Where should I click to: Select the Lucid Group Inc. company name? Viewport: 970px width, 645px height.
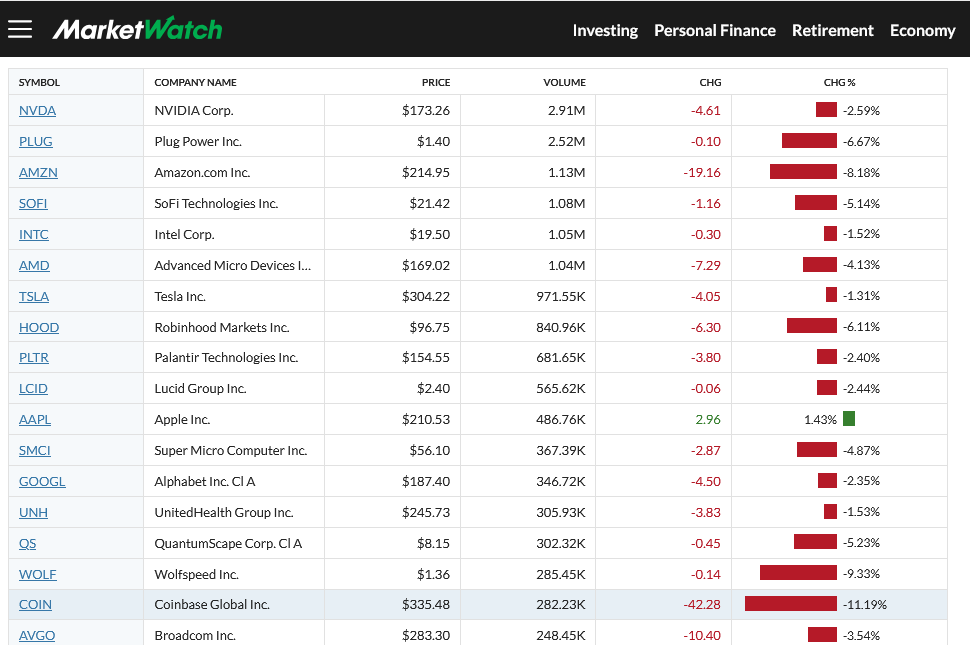(200, 388)
